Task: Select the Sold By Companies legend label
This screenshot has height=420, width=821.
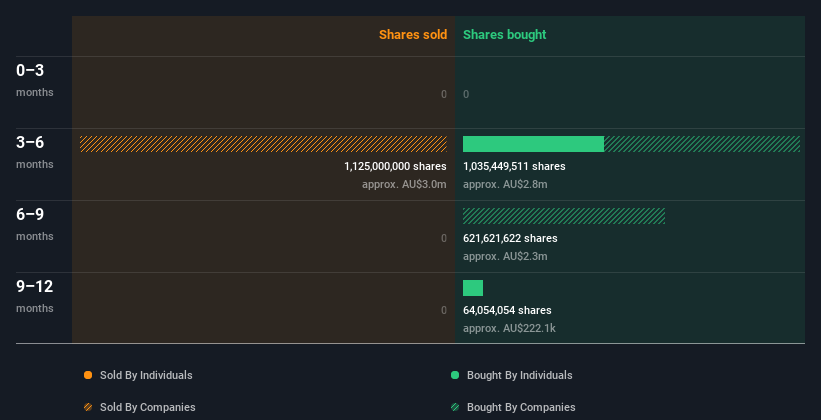Action: coord(148,407)
